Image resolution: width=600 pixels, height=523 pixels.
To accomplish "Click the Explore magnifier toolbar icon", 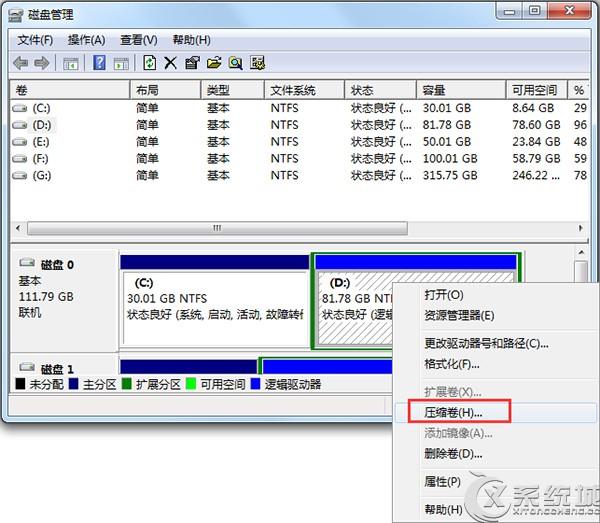I will [235, 63].
